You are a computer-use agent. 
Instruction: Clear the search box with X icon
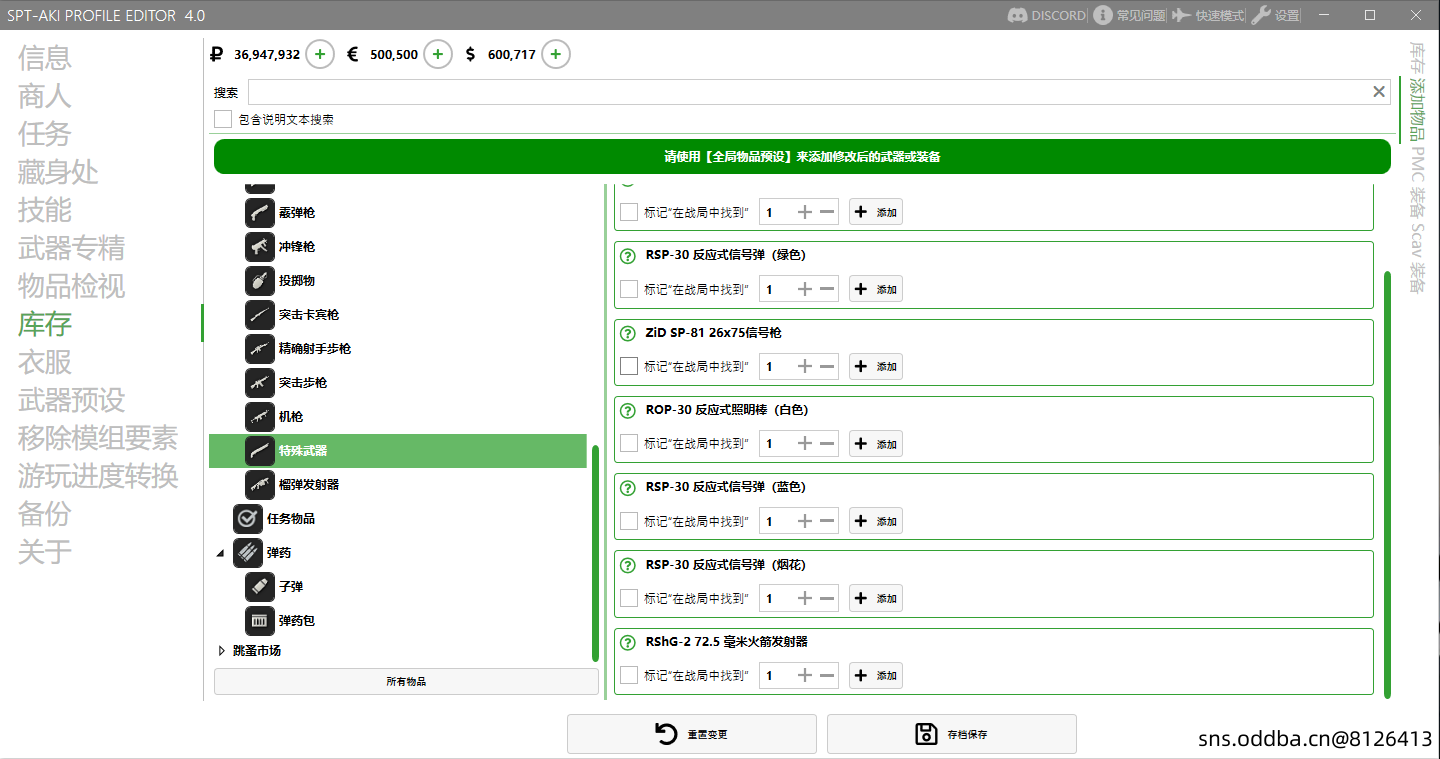(x=1379, y=92)
